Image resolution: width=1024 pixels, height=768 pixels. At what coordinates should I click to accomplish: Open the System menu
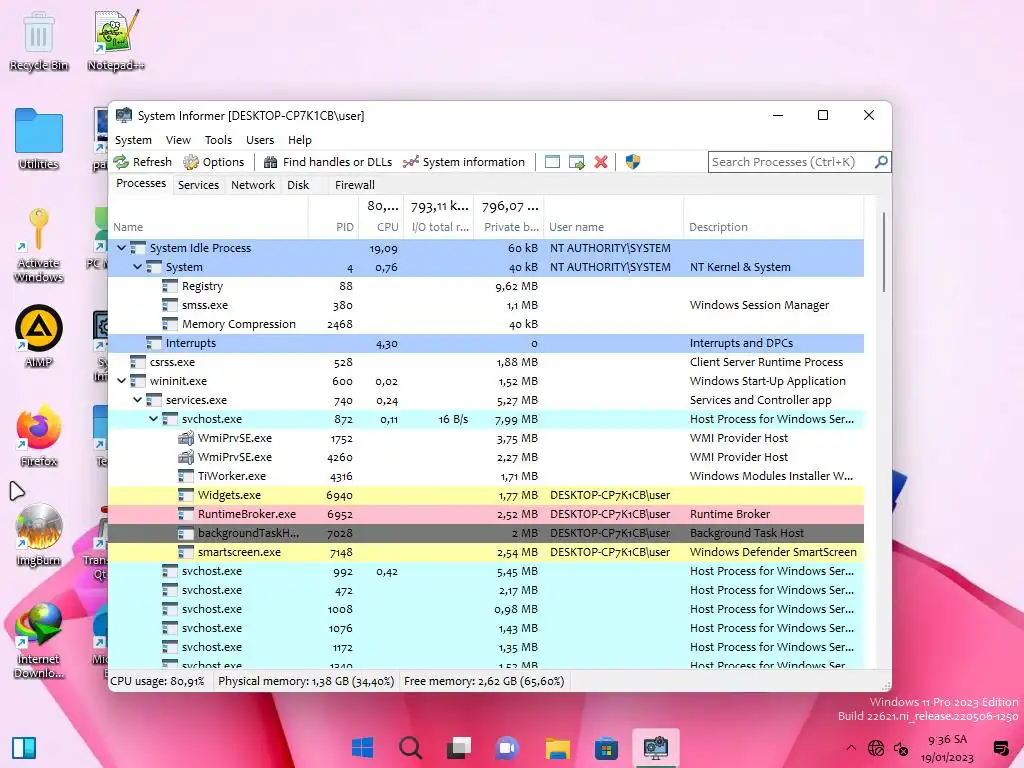click(x=133, y=140)
